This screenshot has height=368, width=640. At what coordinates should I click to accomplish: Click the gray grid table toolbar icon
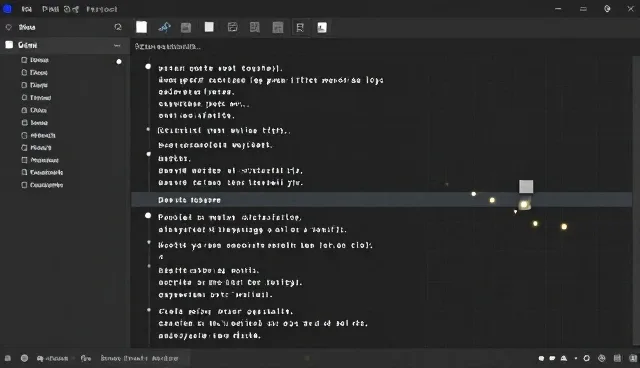278,27
